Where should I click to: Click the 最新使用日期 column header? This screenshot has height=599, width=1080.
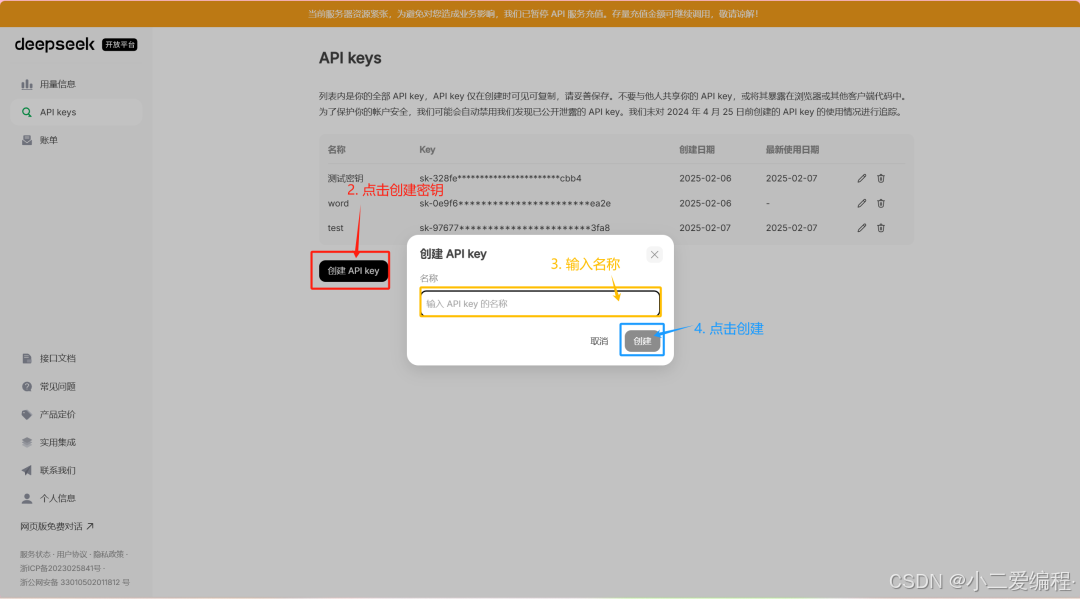pyautogui.click(x=792, y=149)
